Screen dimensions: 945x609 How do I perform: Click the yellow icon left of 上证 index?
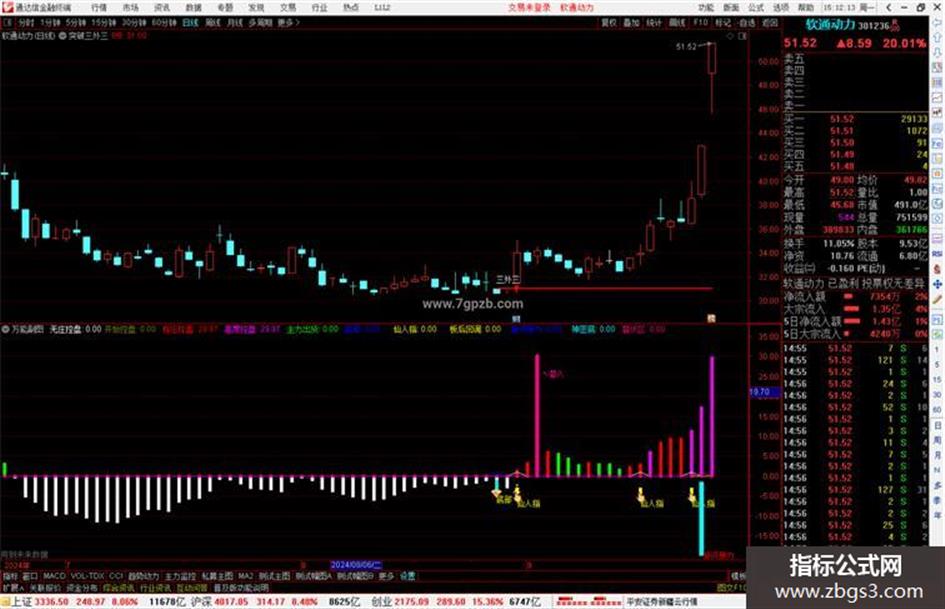(x=5, y=602)
